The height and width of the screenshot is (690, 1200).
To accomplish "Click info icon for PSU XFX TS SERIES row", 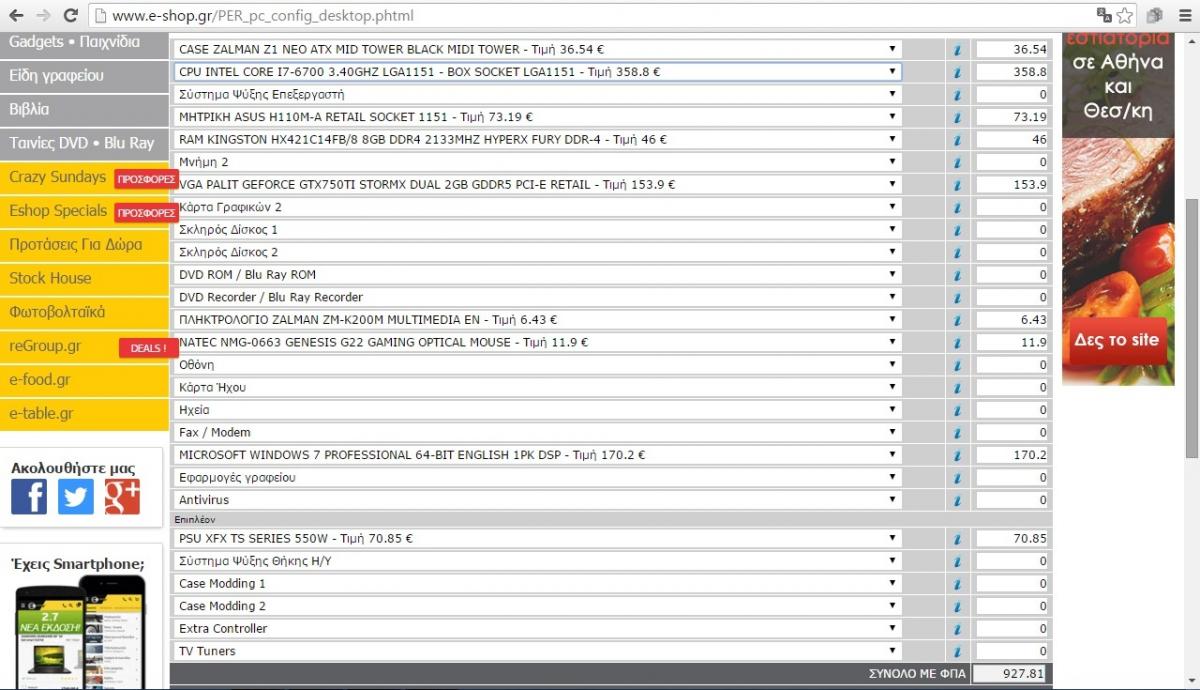I will click(958, 539).
